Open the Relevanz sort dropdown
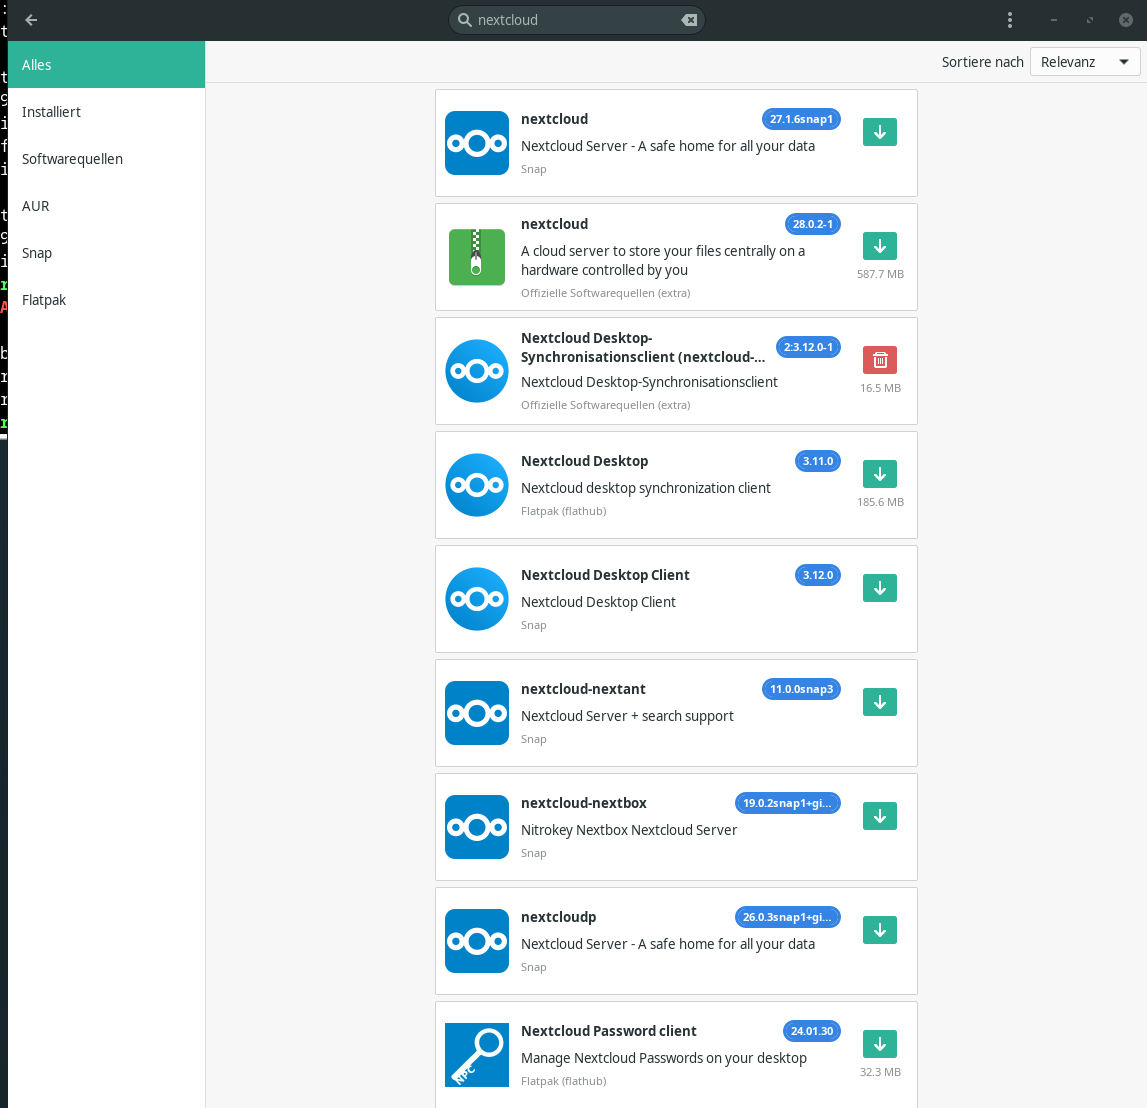Screen dimensions: 1147x1108 click(x=1085, y=62)
